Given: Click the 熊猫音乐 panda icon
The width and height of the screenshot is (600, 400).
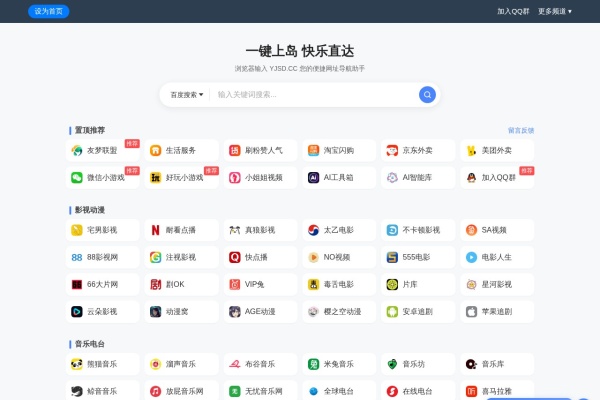Looking at the screenshot, I should (77, 364).
